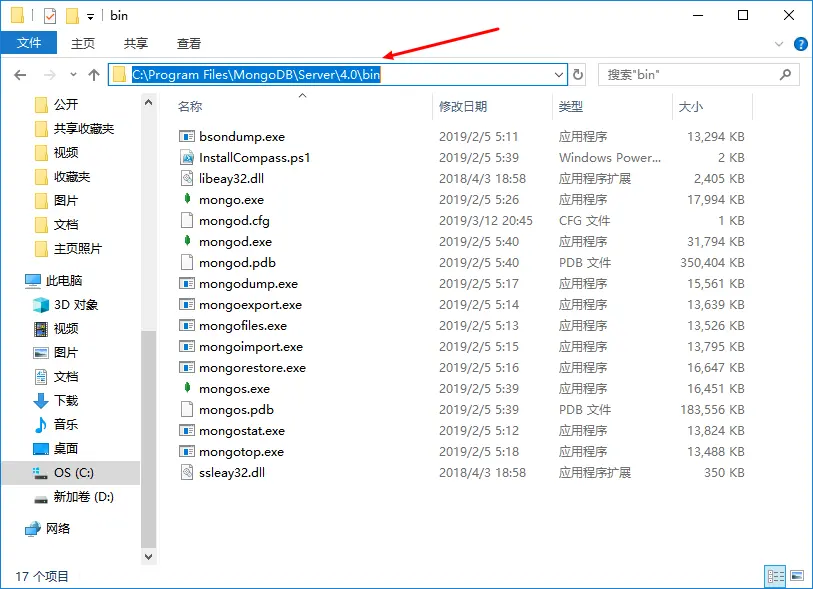Refresh the current folder view
The image size is (813, 589).
coord(578,75)
